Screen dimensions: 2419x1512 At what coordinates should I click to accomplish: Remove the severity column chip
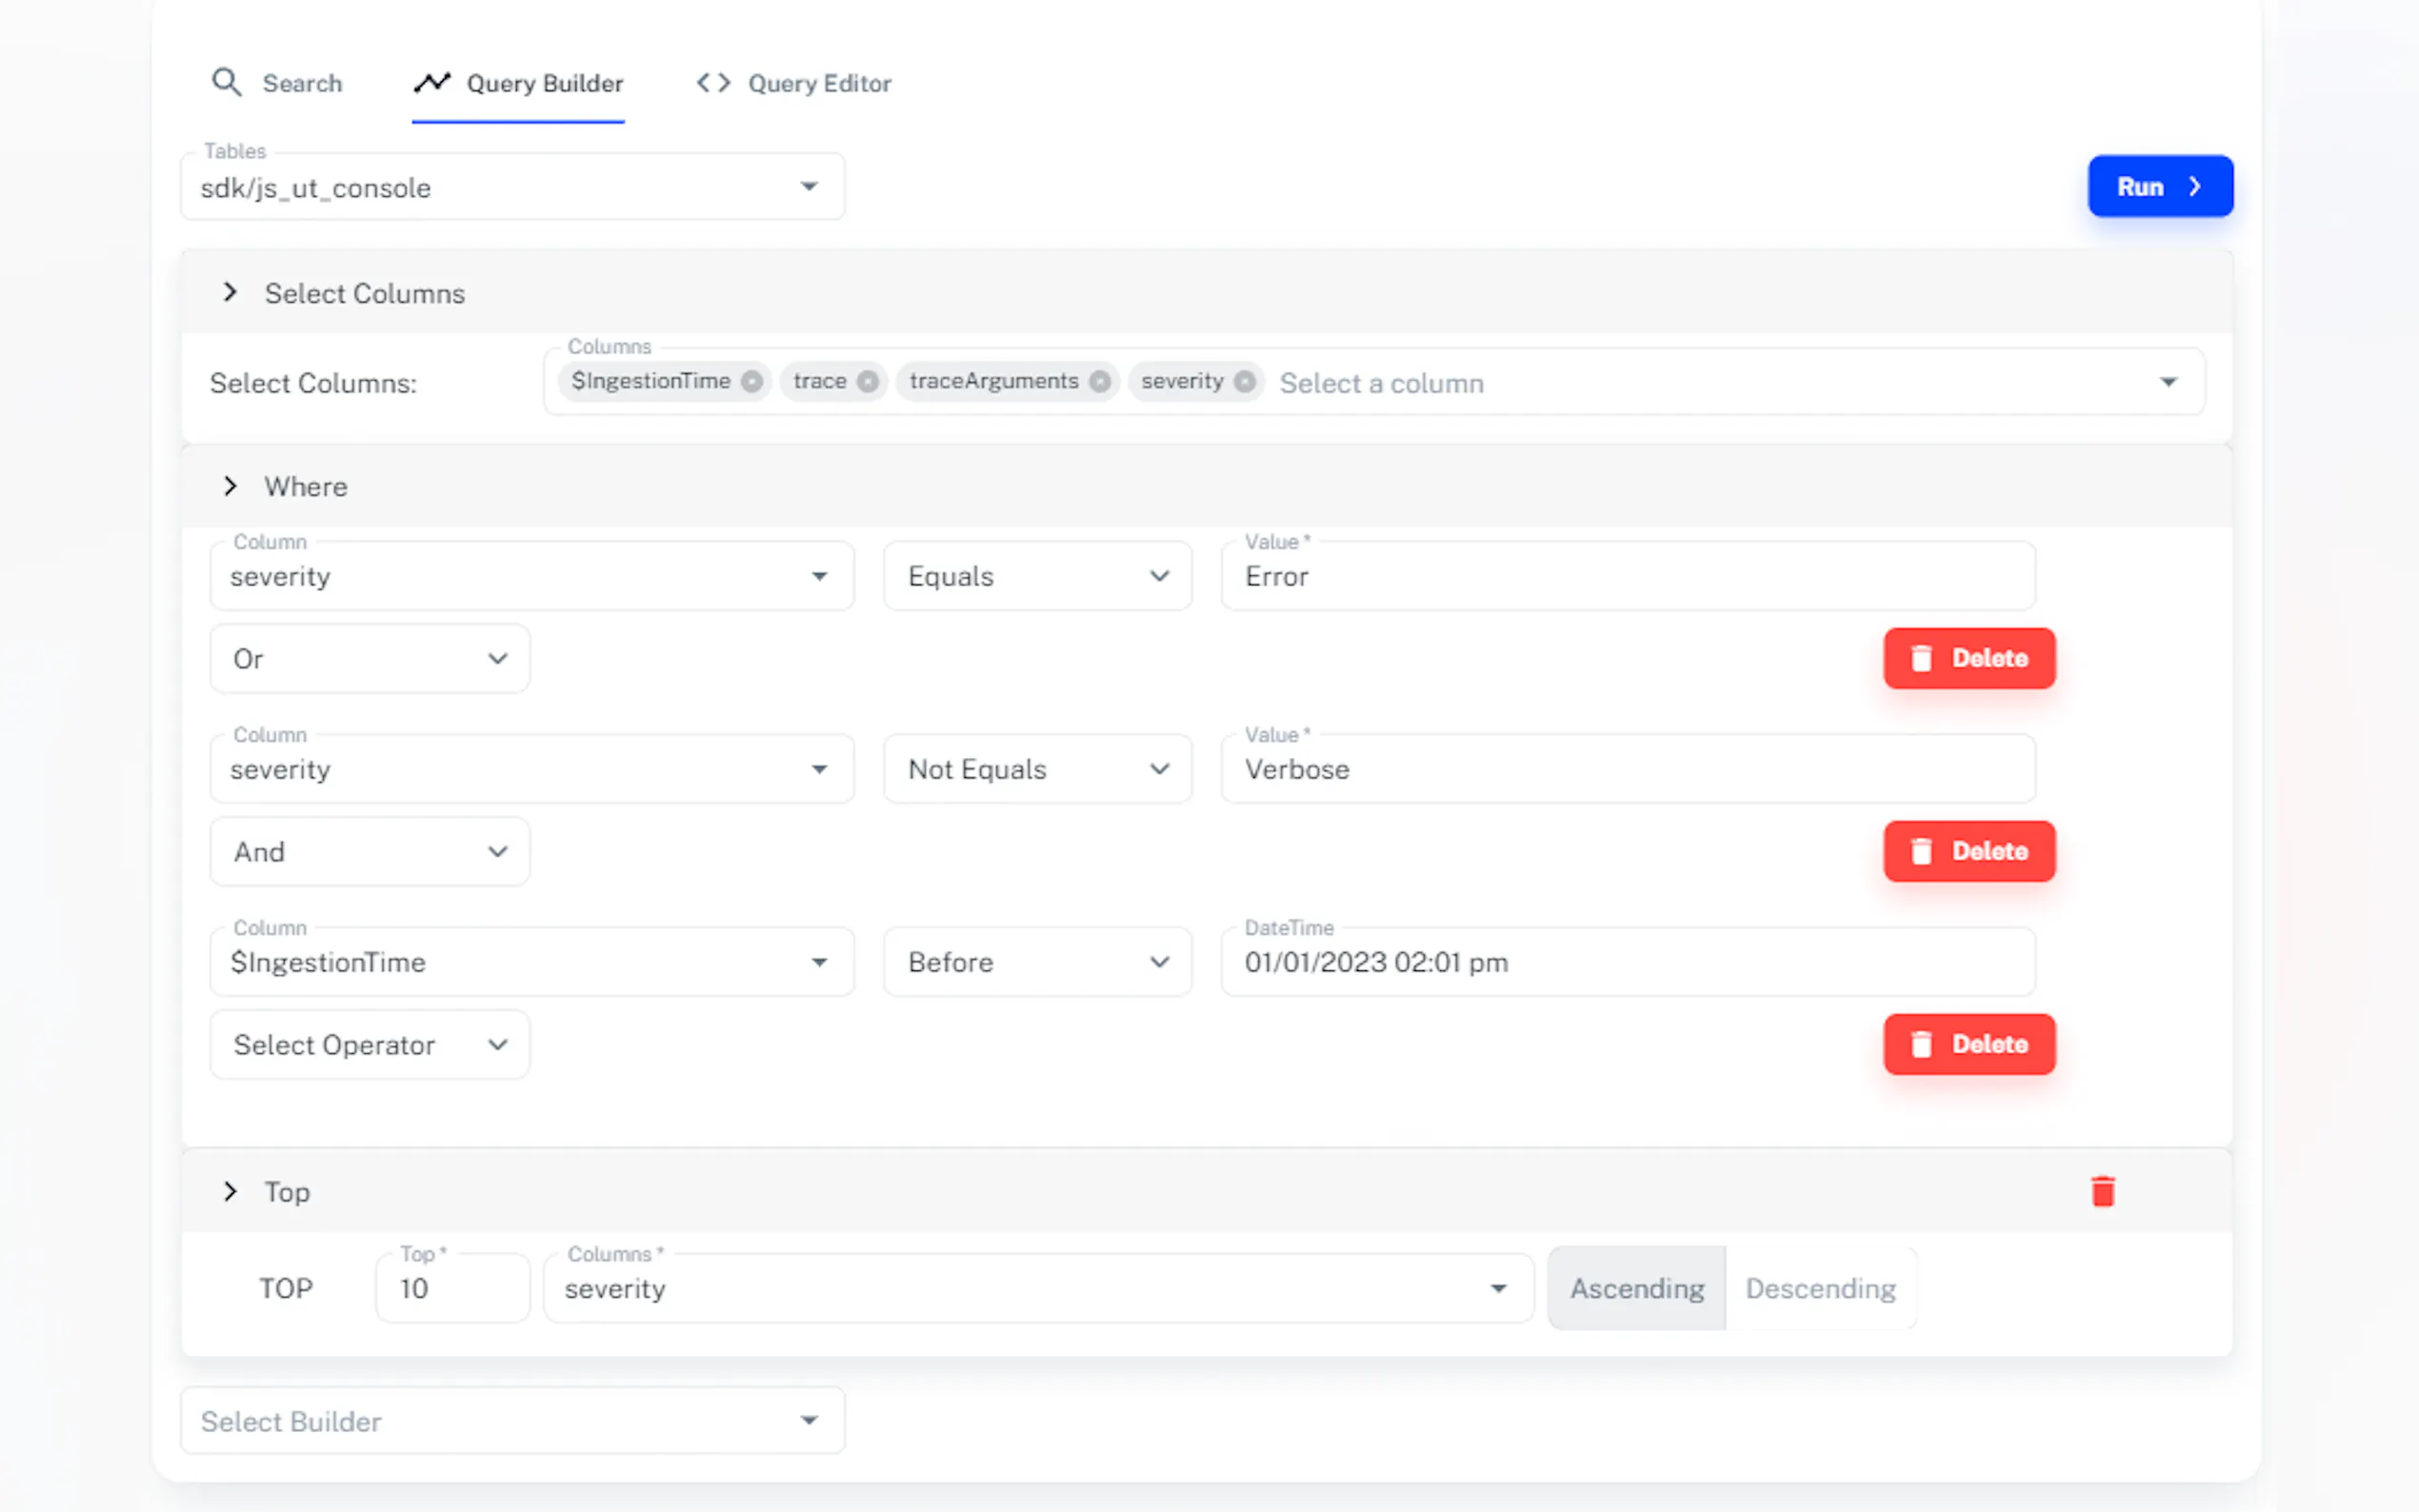pyautogui.click(x=1244, y=381)
